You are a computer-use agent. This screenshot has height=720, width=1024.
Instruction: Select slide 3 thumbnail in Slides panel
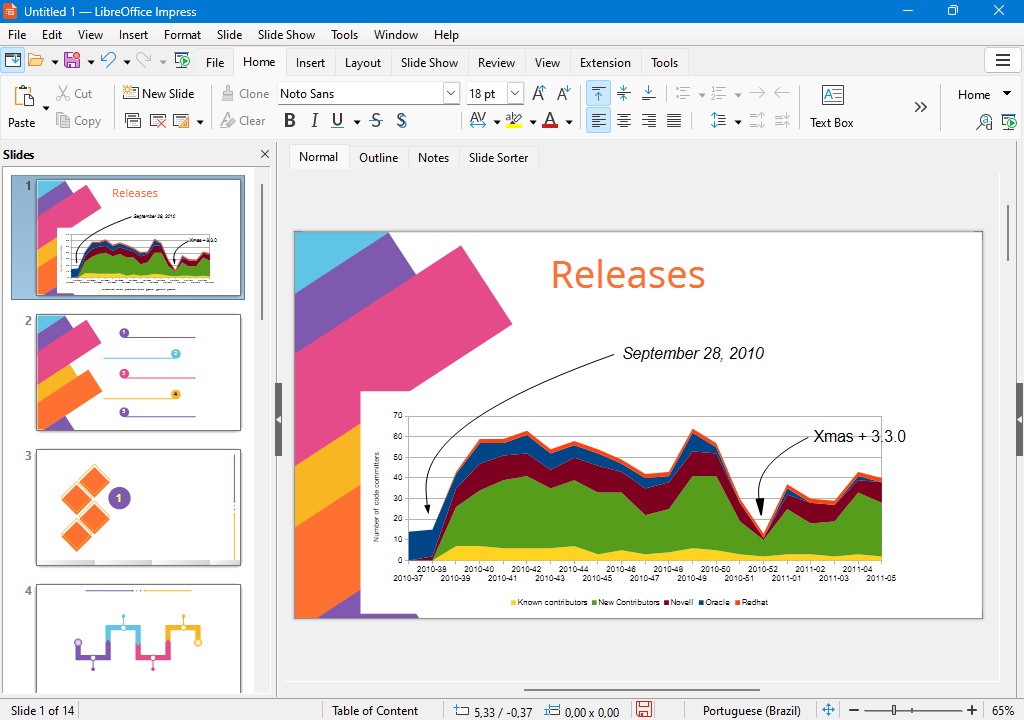(x=138, y=507)
